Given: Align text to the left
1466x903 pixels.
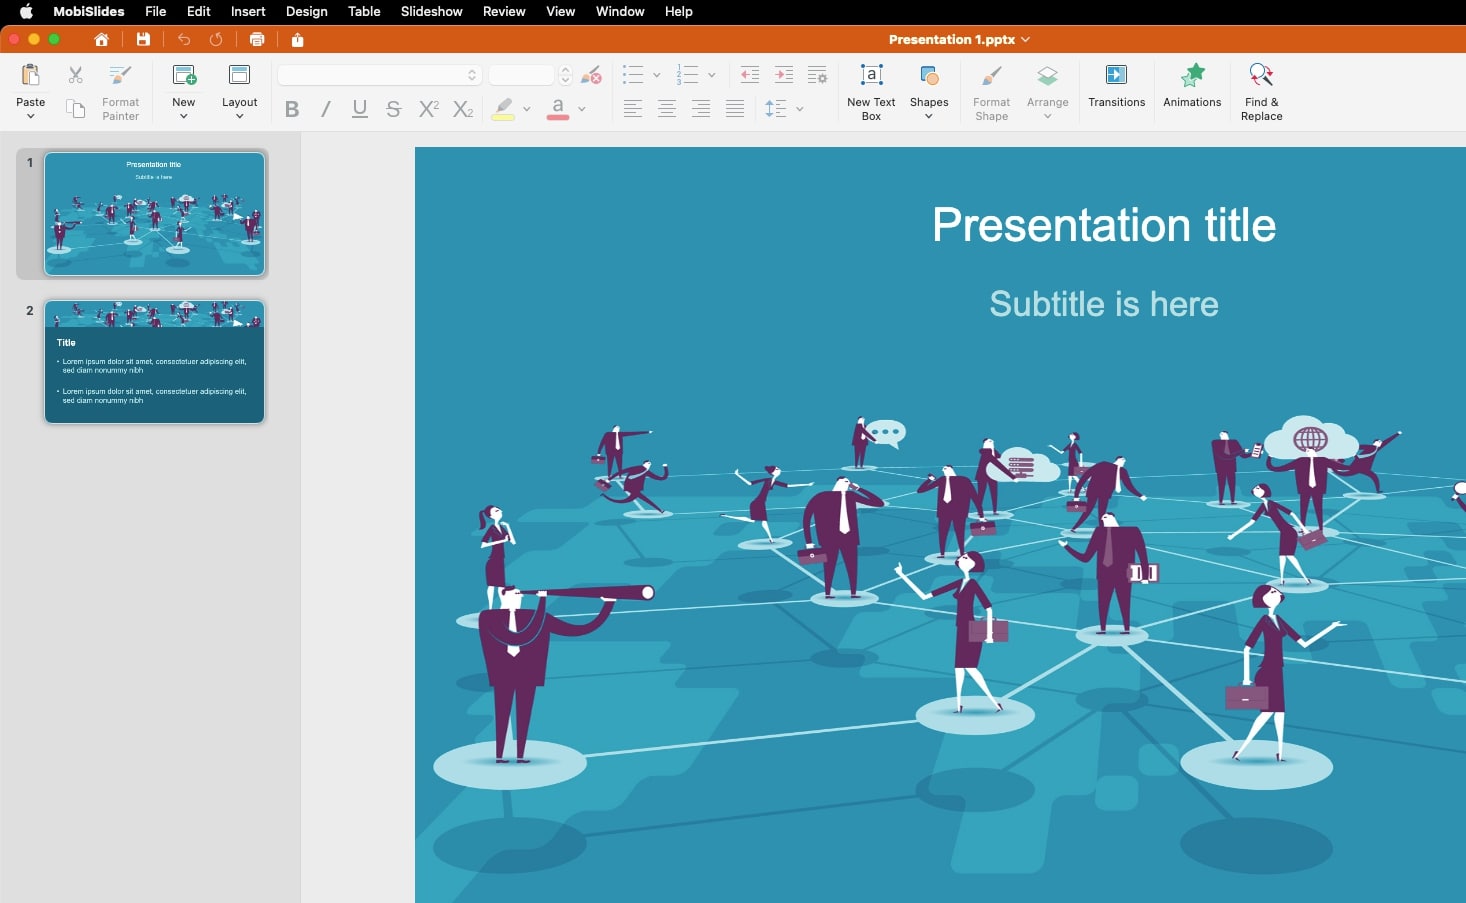Looking at the screenshot, I should pos(632,109).
